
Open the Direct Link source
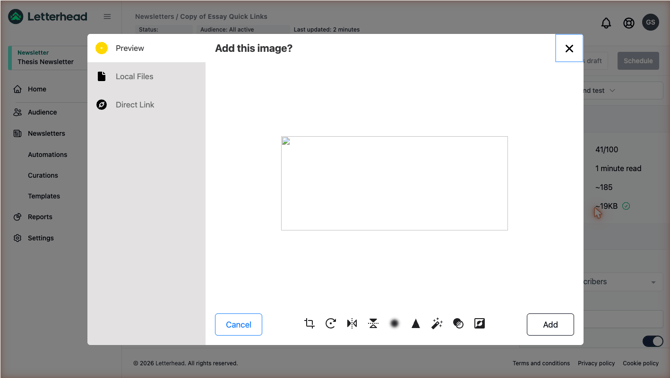(x=147, y=105)
